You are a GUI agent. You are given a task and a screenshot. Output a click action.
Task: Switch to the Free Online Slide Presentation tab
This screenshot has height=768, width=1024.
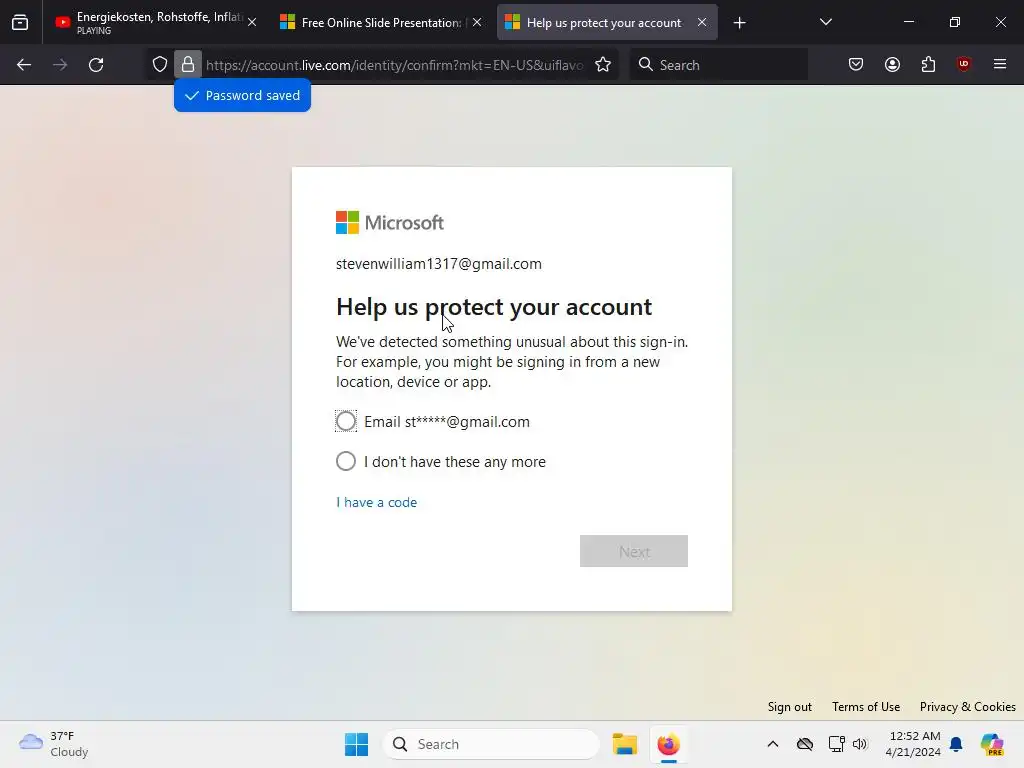point(381,22)
